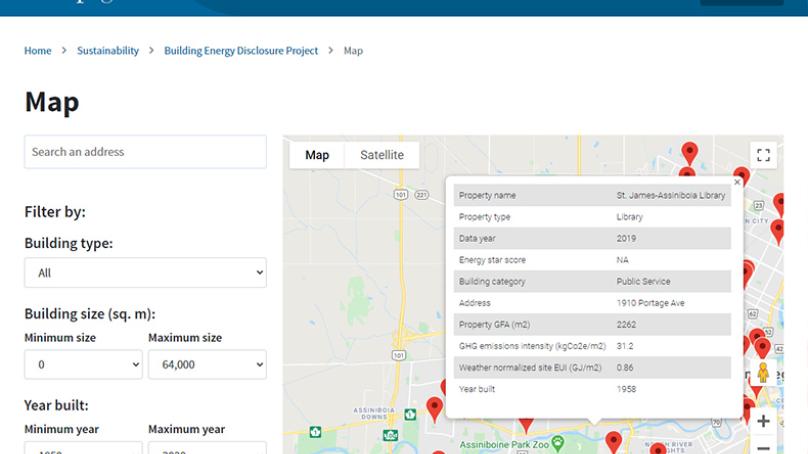808x454 pixels.
Task: Toggle fullscreen map view
Action: point(764,155)
